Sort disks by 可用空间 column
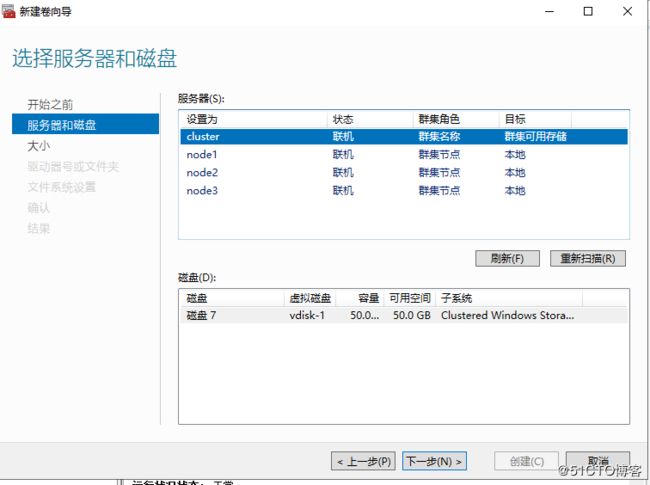The image size is (650, 485). coord(410,298)
